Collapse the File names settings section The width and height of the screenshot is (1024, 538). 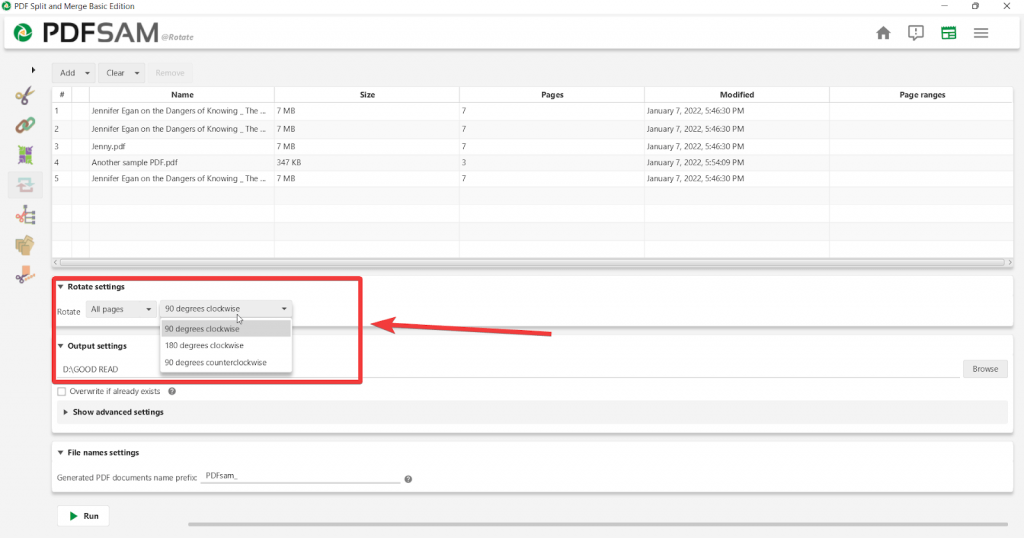61,452
